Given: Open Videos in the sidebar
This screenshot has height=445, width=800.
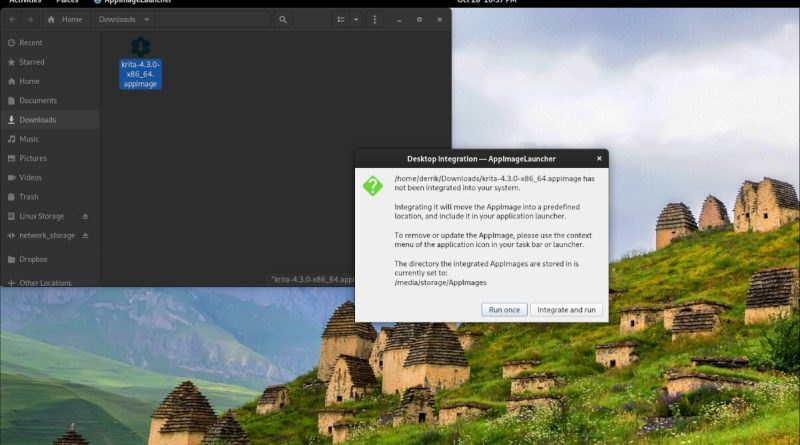Looking at the screenshot, I should pos(49,178).
